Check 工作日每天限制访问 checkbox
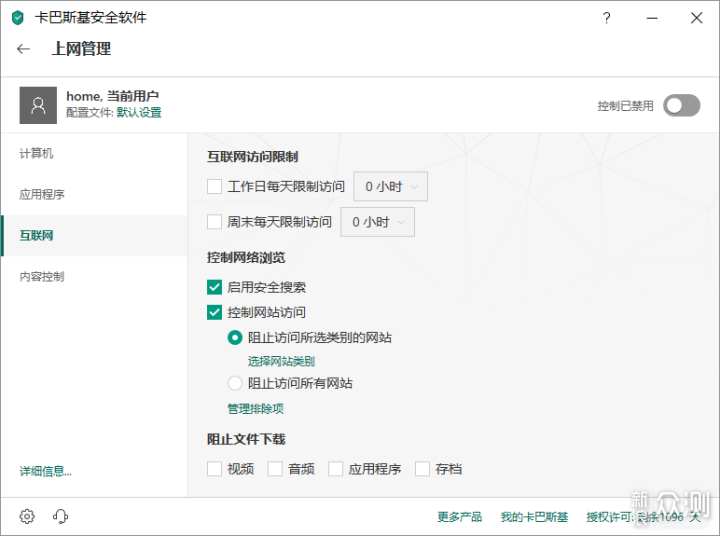 coord(214,186)
